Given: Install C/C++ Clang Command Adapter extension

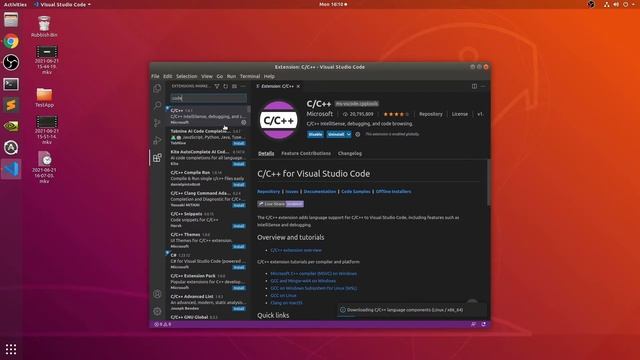Looking at the screenshot, I should coord(239,205).
